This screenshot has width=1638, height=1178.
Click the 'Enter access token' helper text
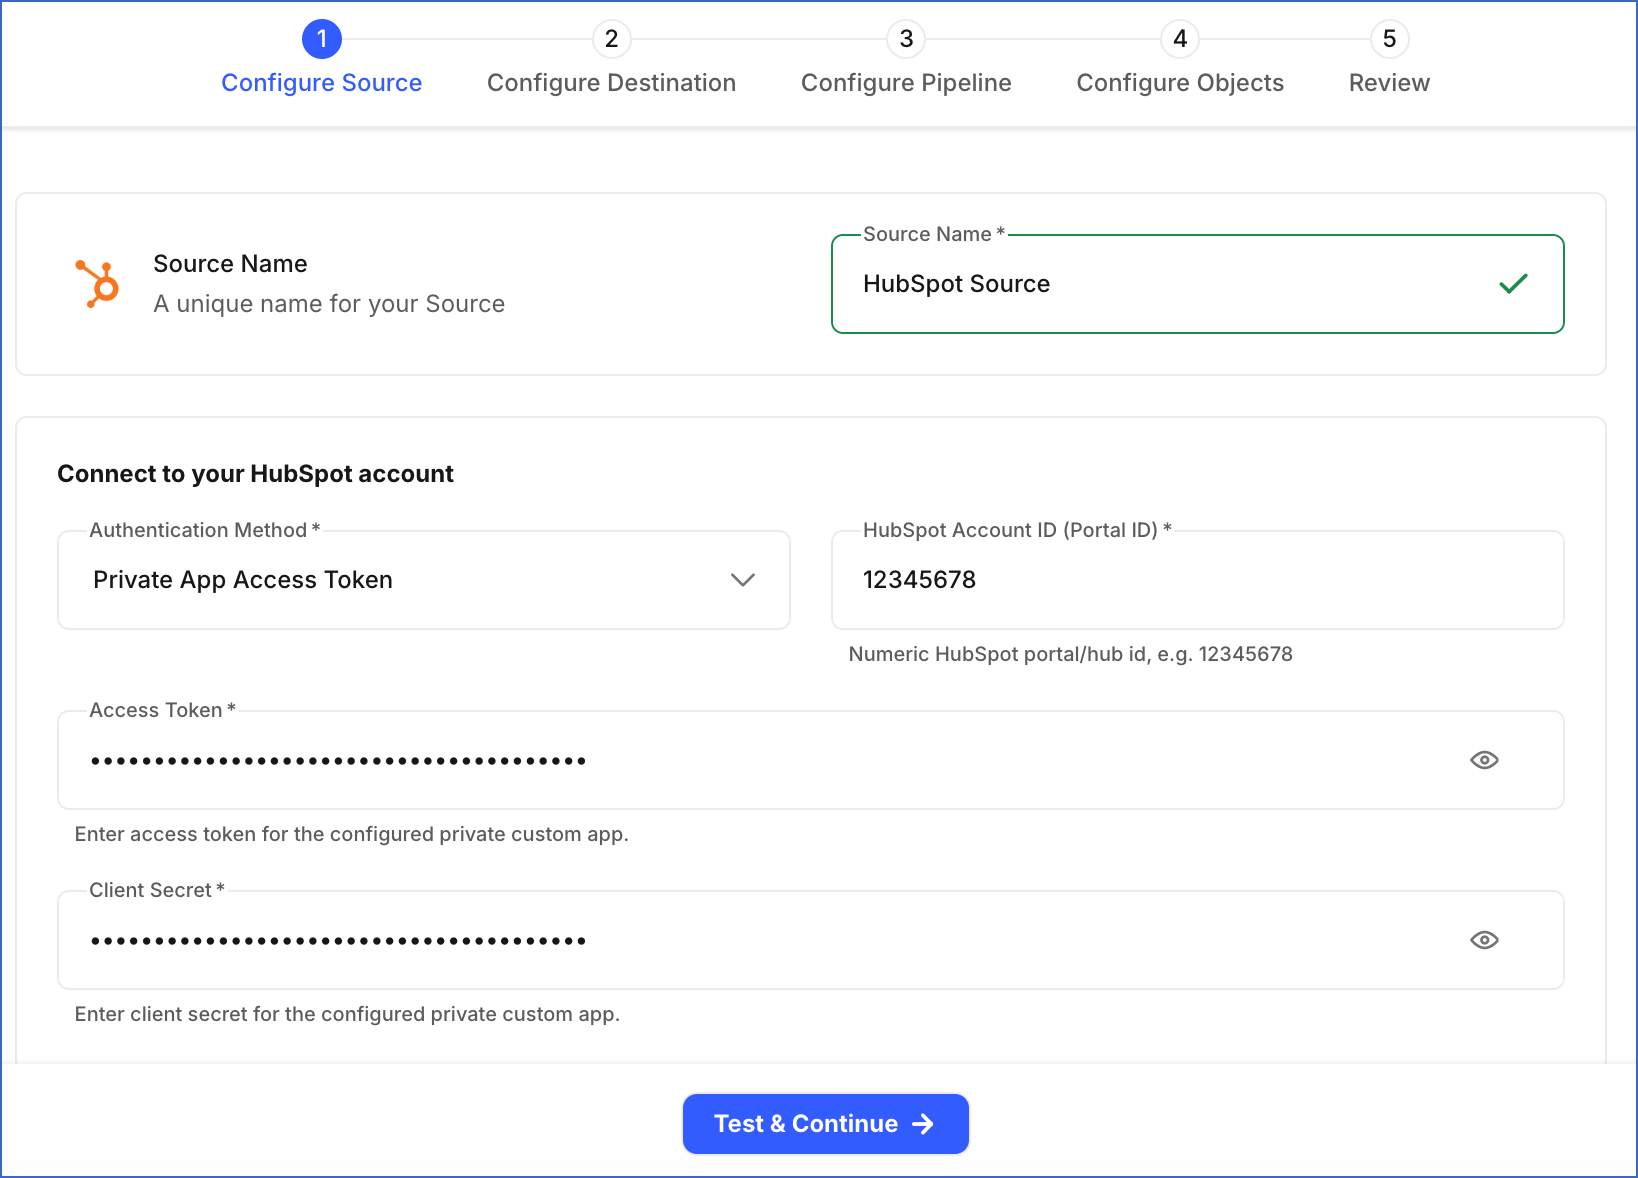[351, 834]
